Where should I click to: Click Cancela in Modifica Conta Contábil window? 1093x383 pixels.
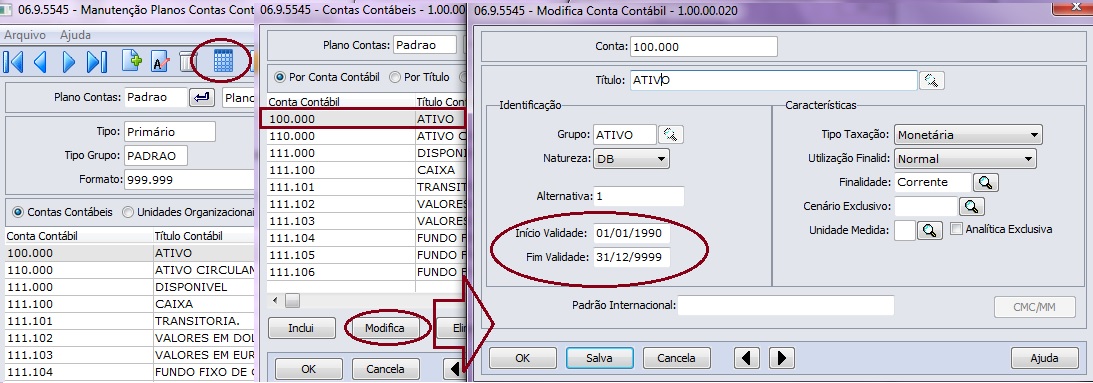676,358
